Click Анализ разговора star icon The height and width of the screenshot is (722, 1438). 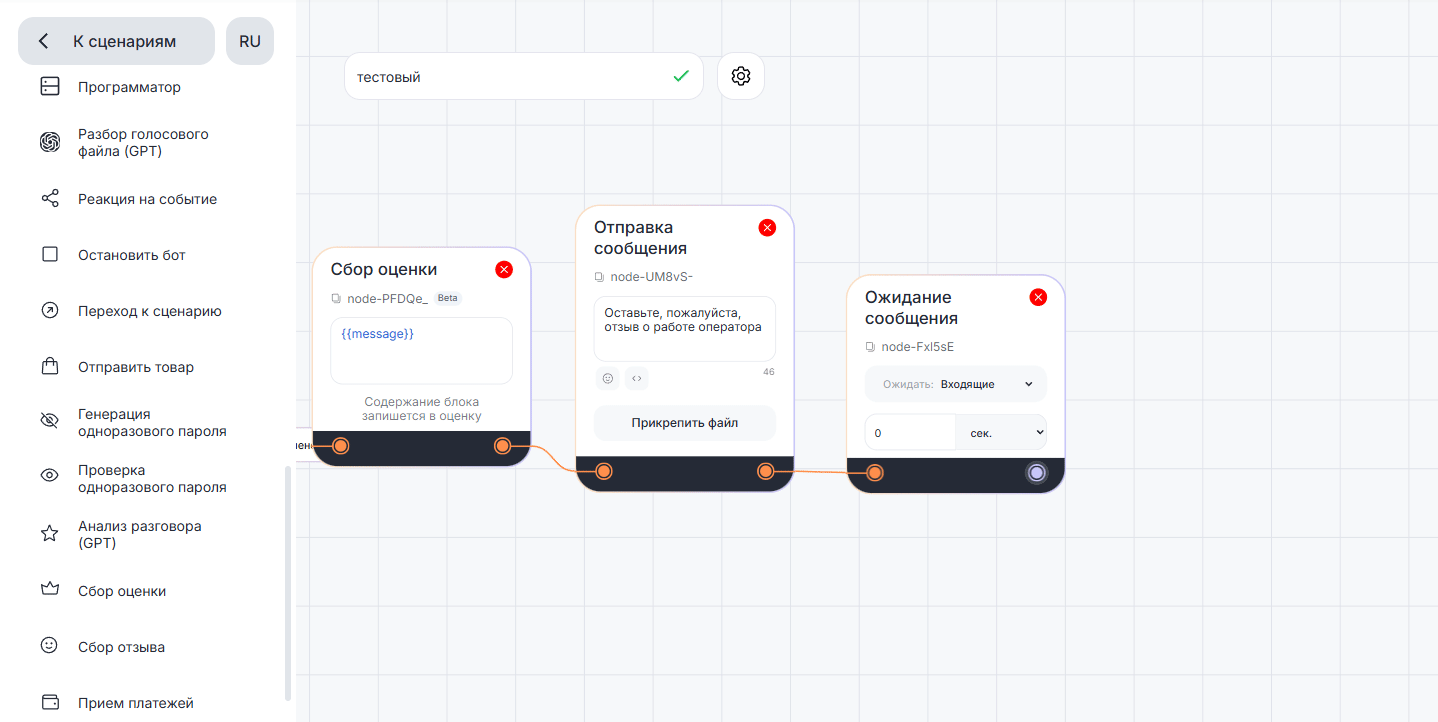[50, 534]
